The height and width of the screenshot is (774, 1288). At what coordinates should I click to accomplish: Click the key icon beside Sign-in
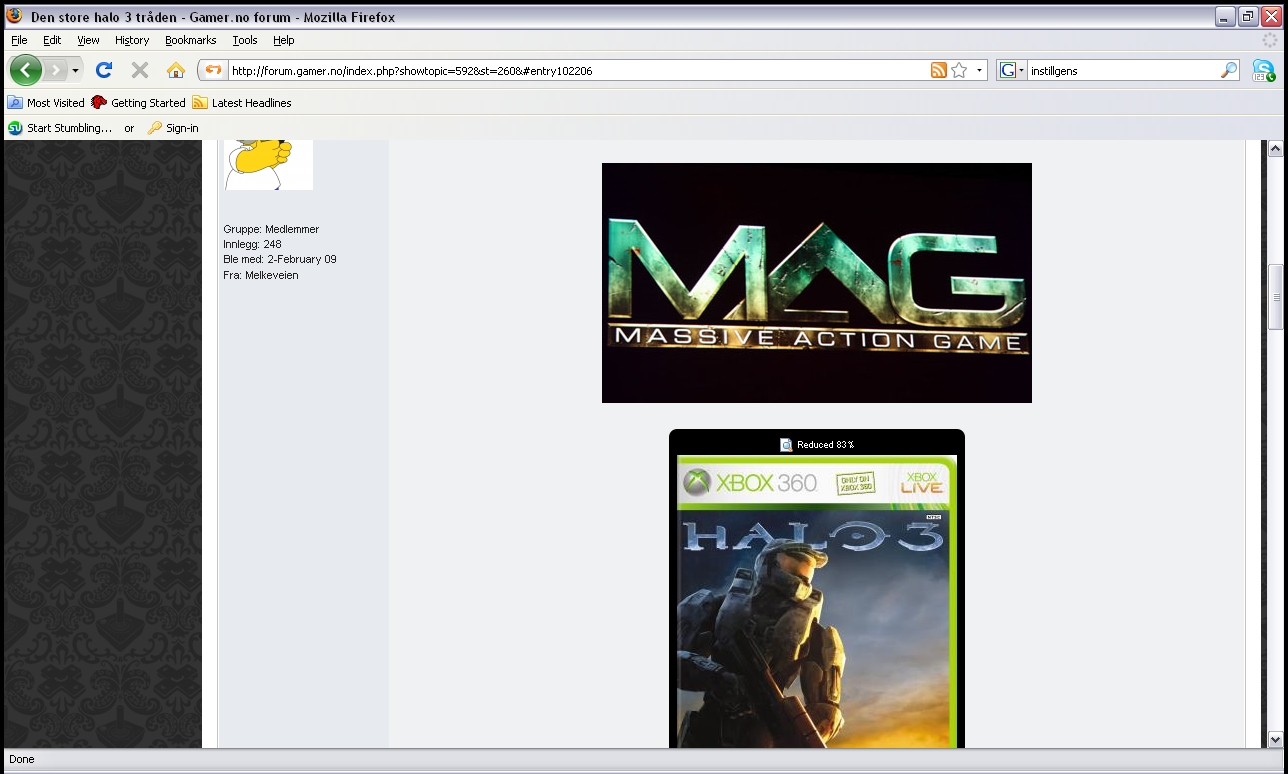pyautogui.click(x=155, y=128)
